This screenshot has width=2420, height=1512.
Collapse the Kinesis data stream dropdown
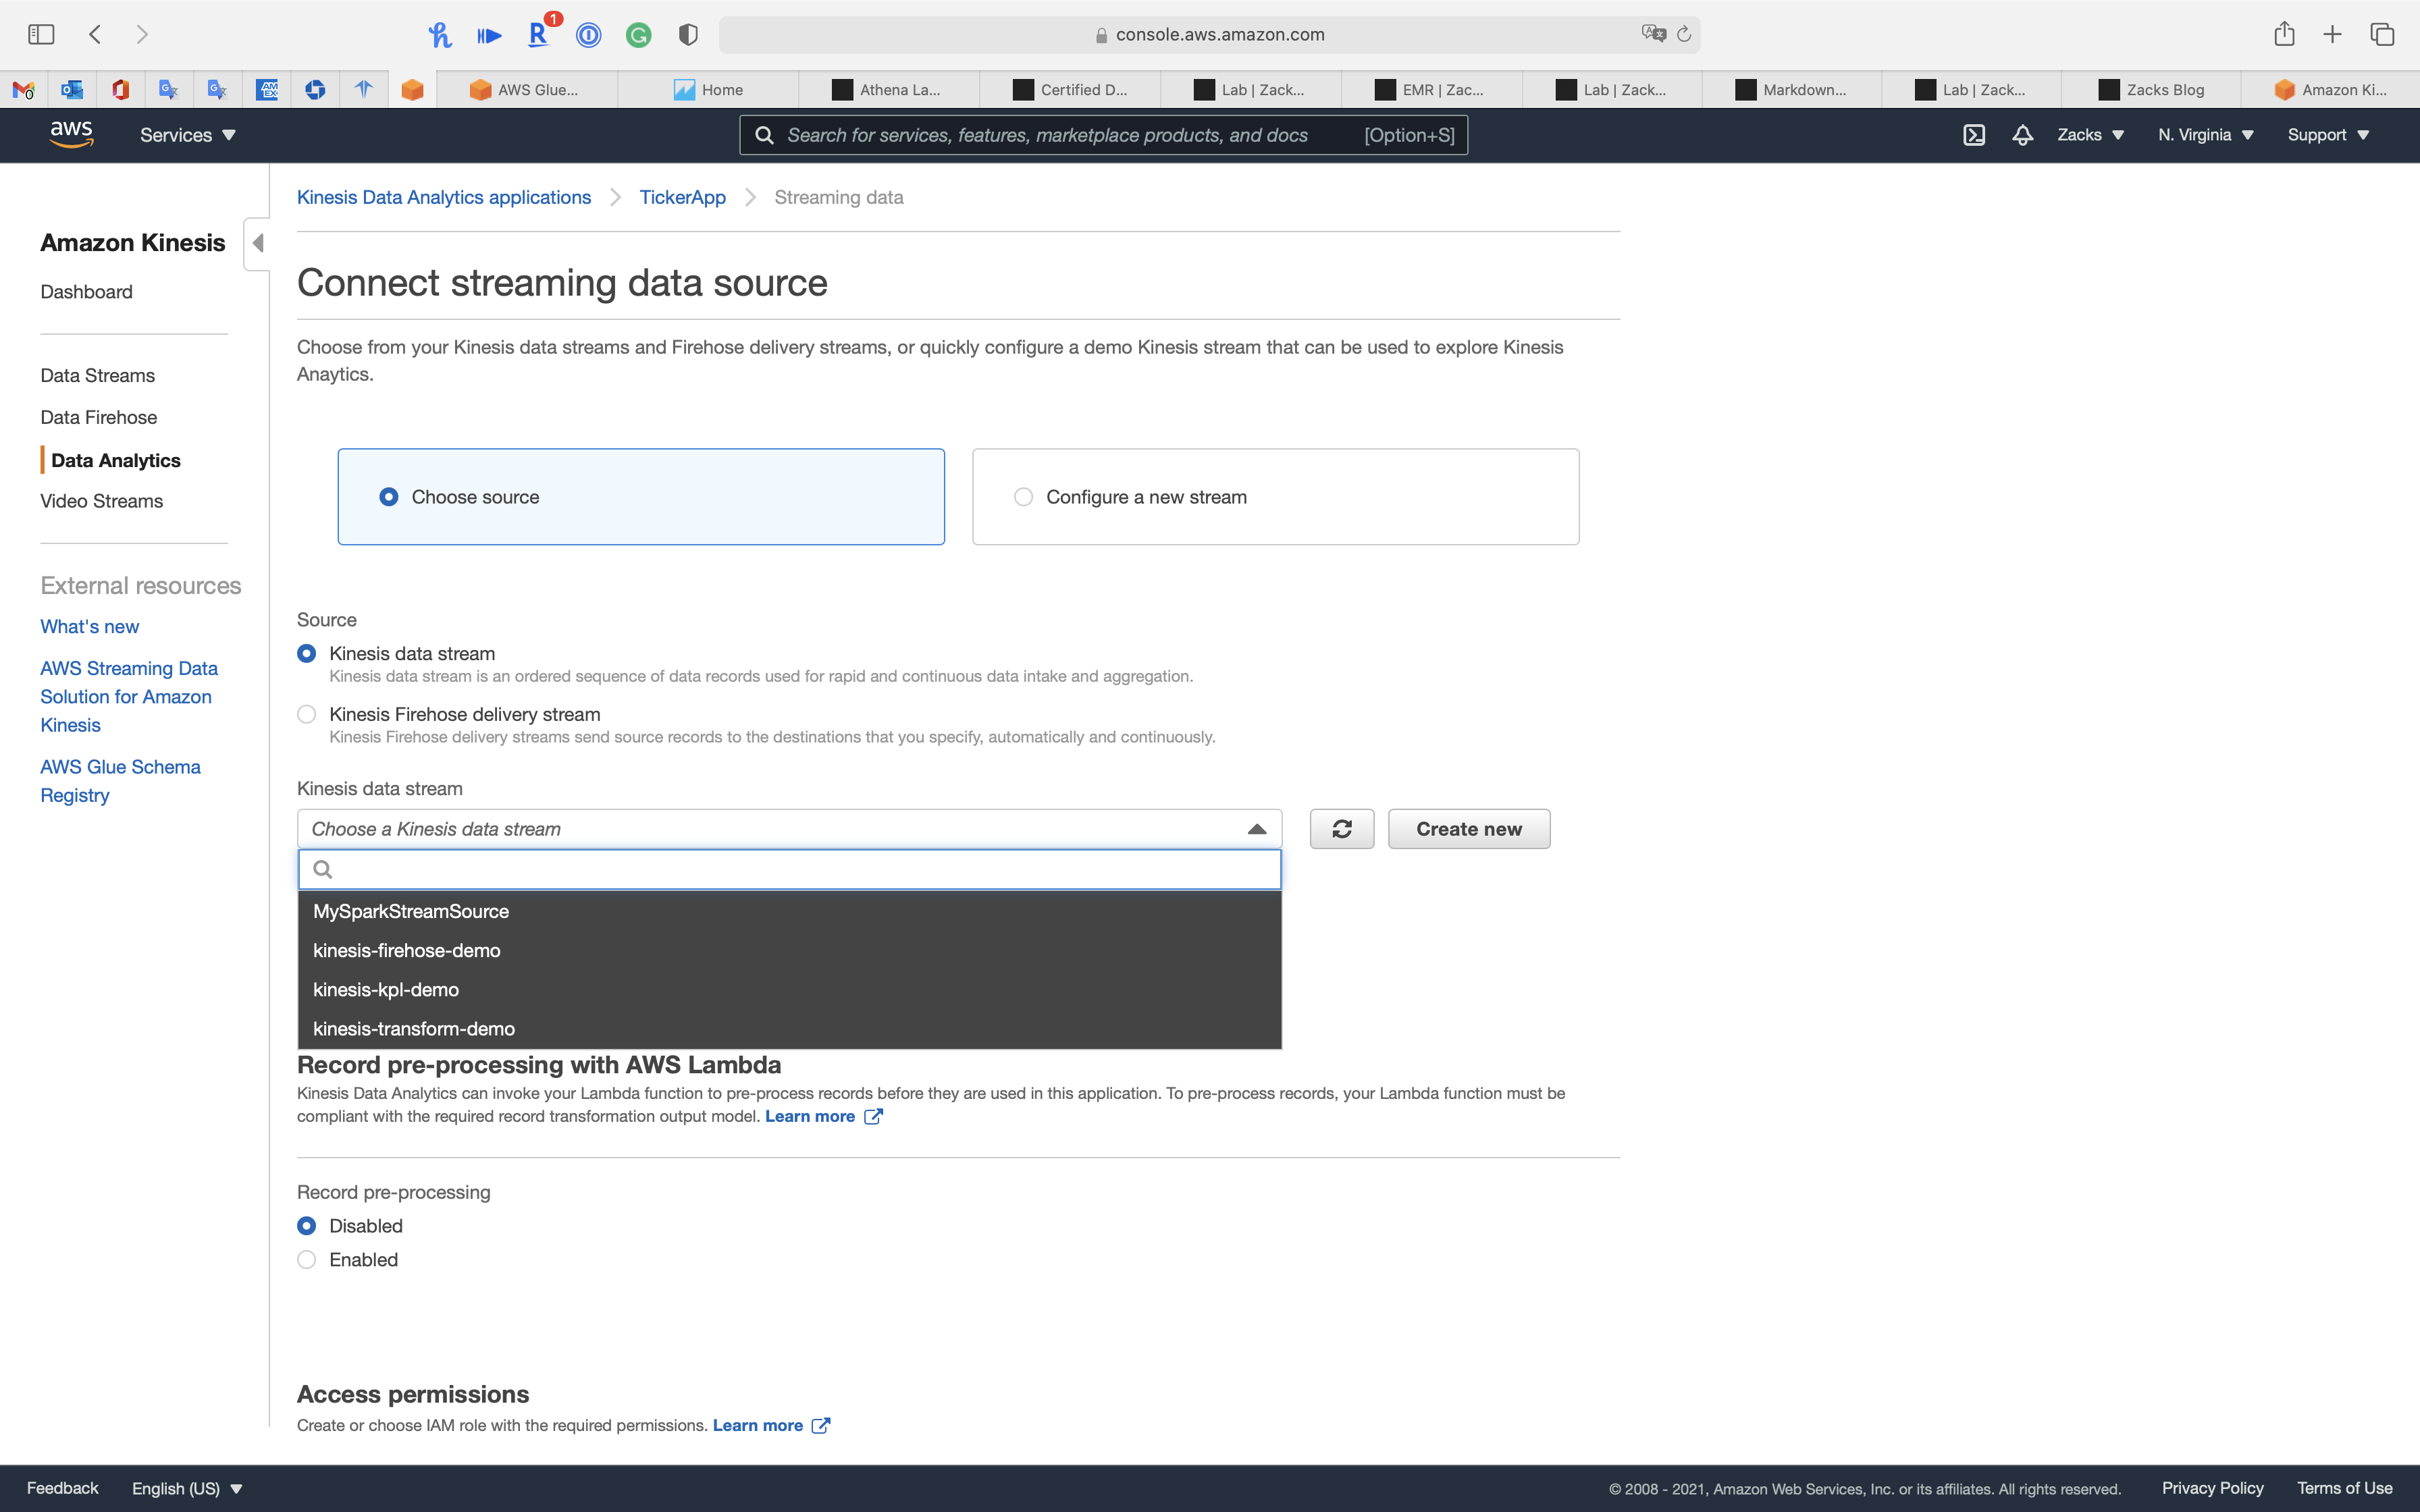[1257, 829]
